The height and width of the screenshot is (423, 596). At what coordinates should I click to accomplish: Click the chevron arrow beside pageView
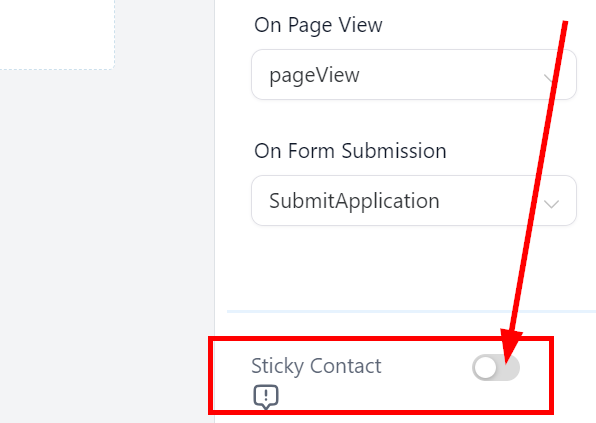(x=550, y=78)
